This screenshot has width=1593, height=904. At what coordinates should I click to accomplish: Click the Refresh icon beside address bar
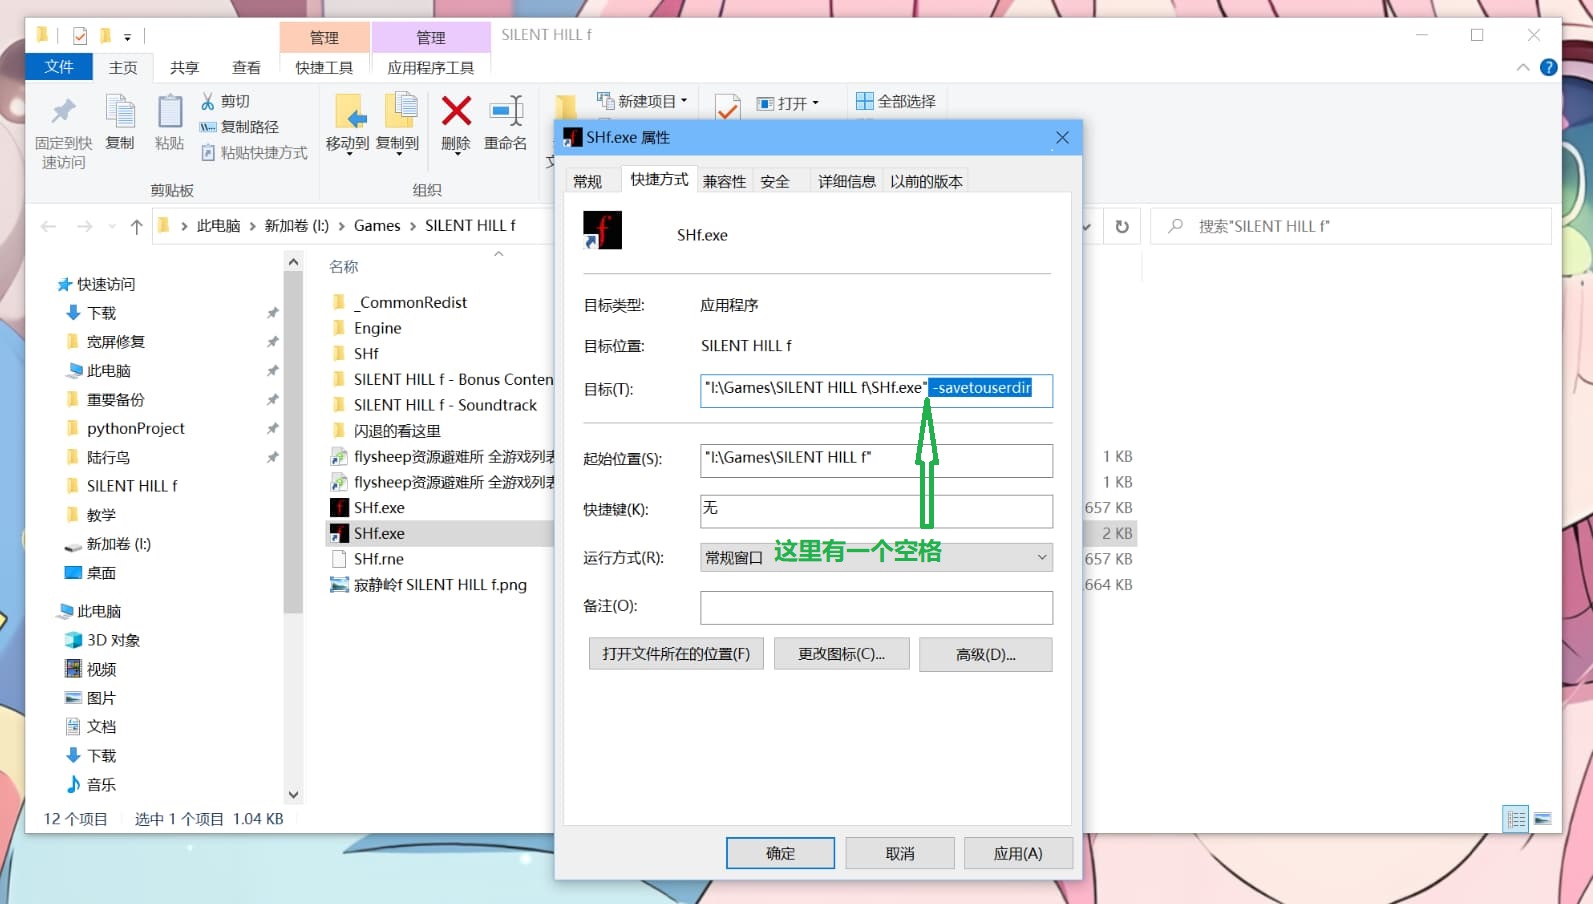pos(1122,227)
